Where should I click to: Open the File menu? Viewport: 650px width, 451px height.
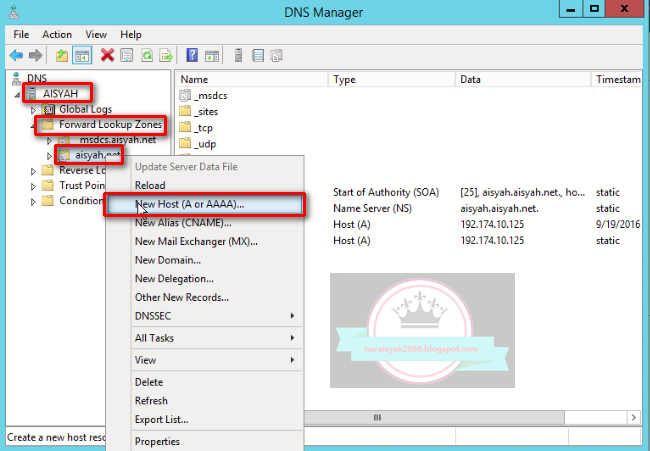pos(21,34)
